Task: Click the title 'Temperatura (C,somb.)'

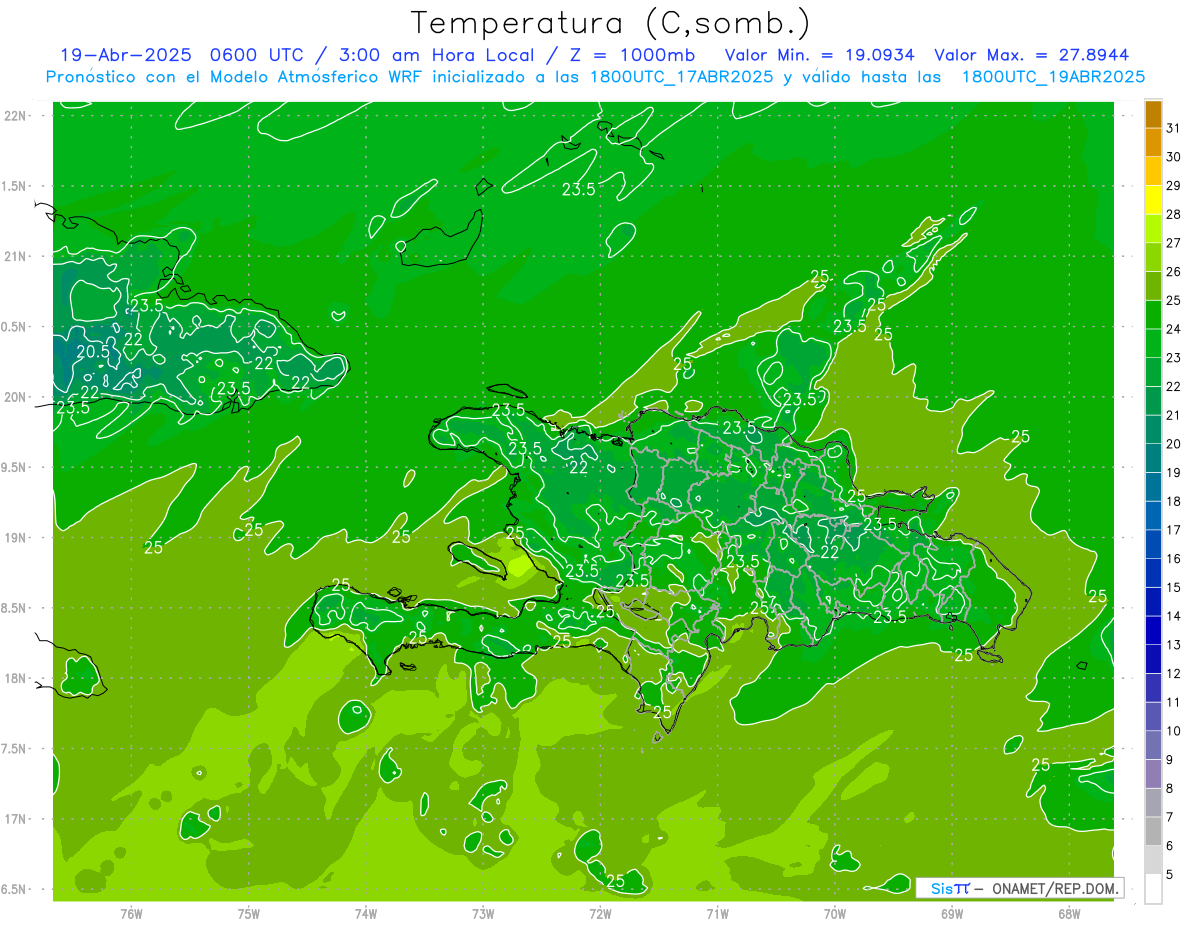Action: click(x=611, y=22)
